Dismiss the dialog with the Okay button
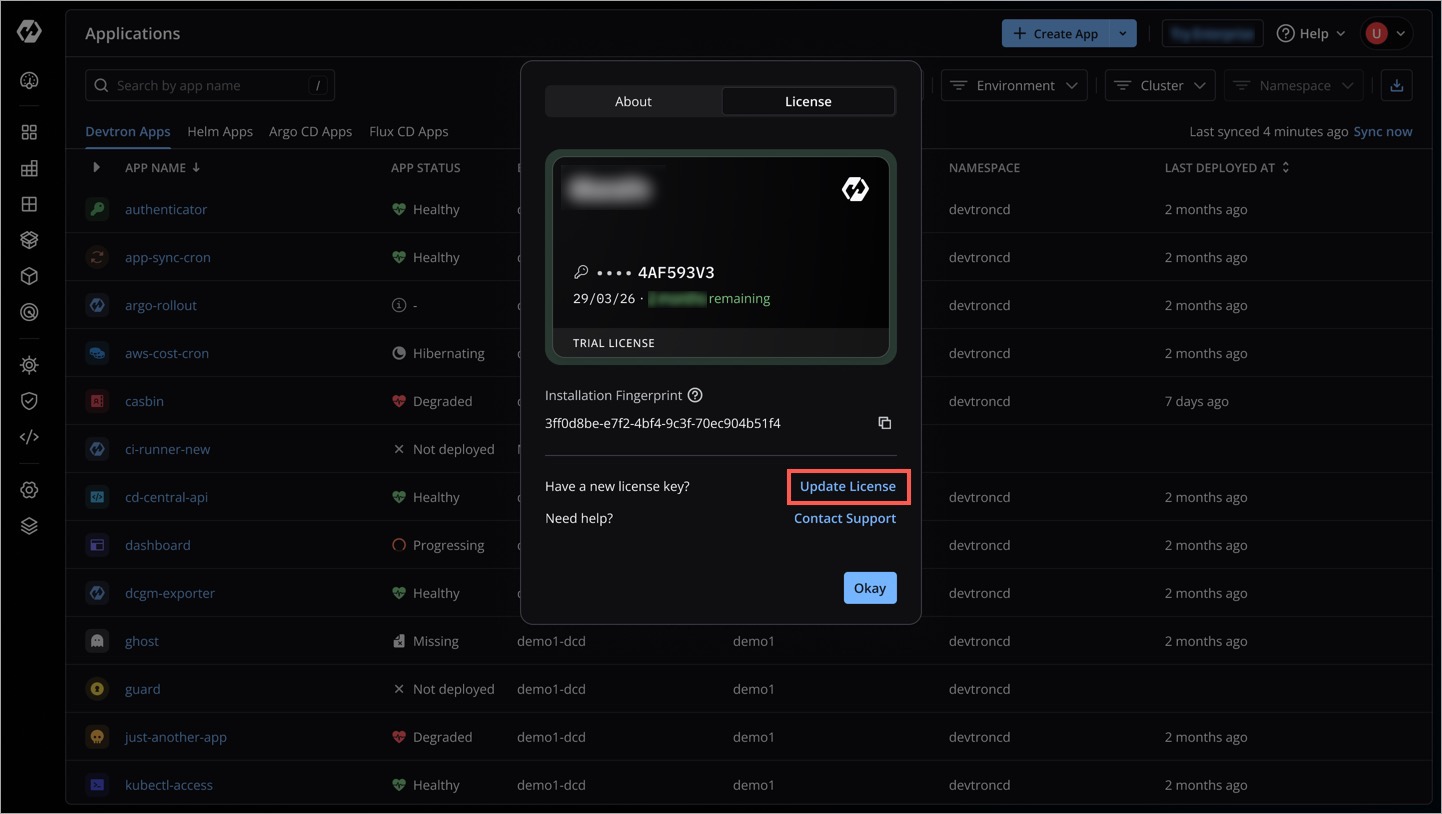 (x=869, y=588)
